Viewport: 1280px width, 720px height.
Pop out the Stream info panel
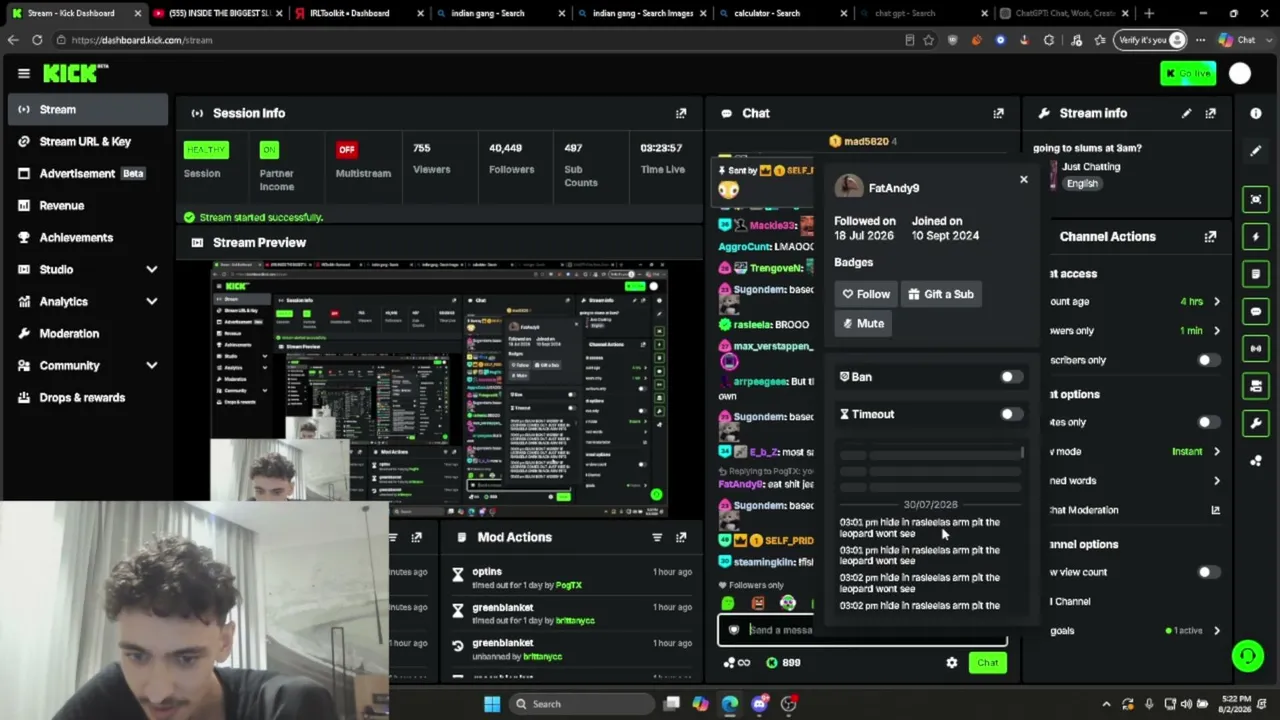click(1211, 113)
